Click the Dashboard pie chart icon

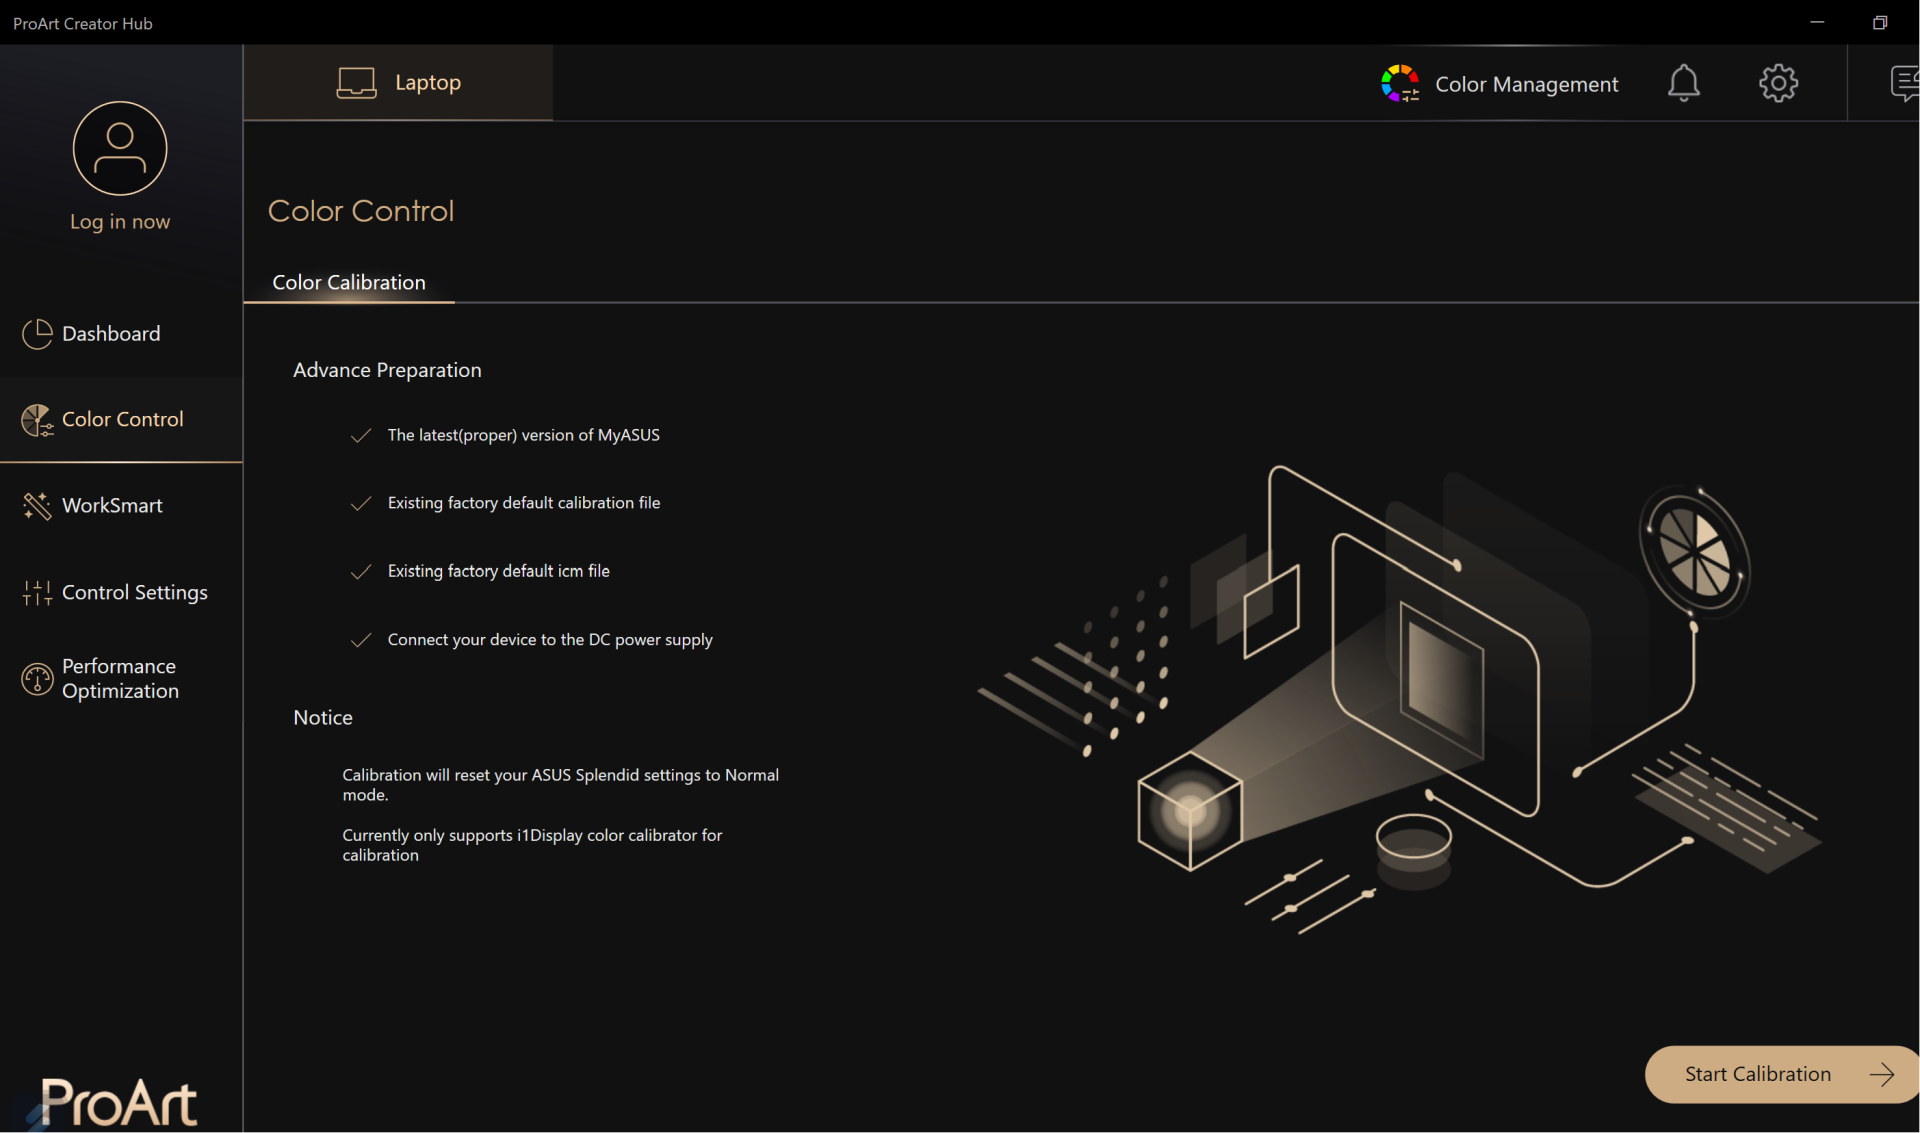pos(37,334)
